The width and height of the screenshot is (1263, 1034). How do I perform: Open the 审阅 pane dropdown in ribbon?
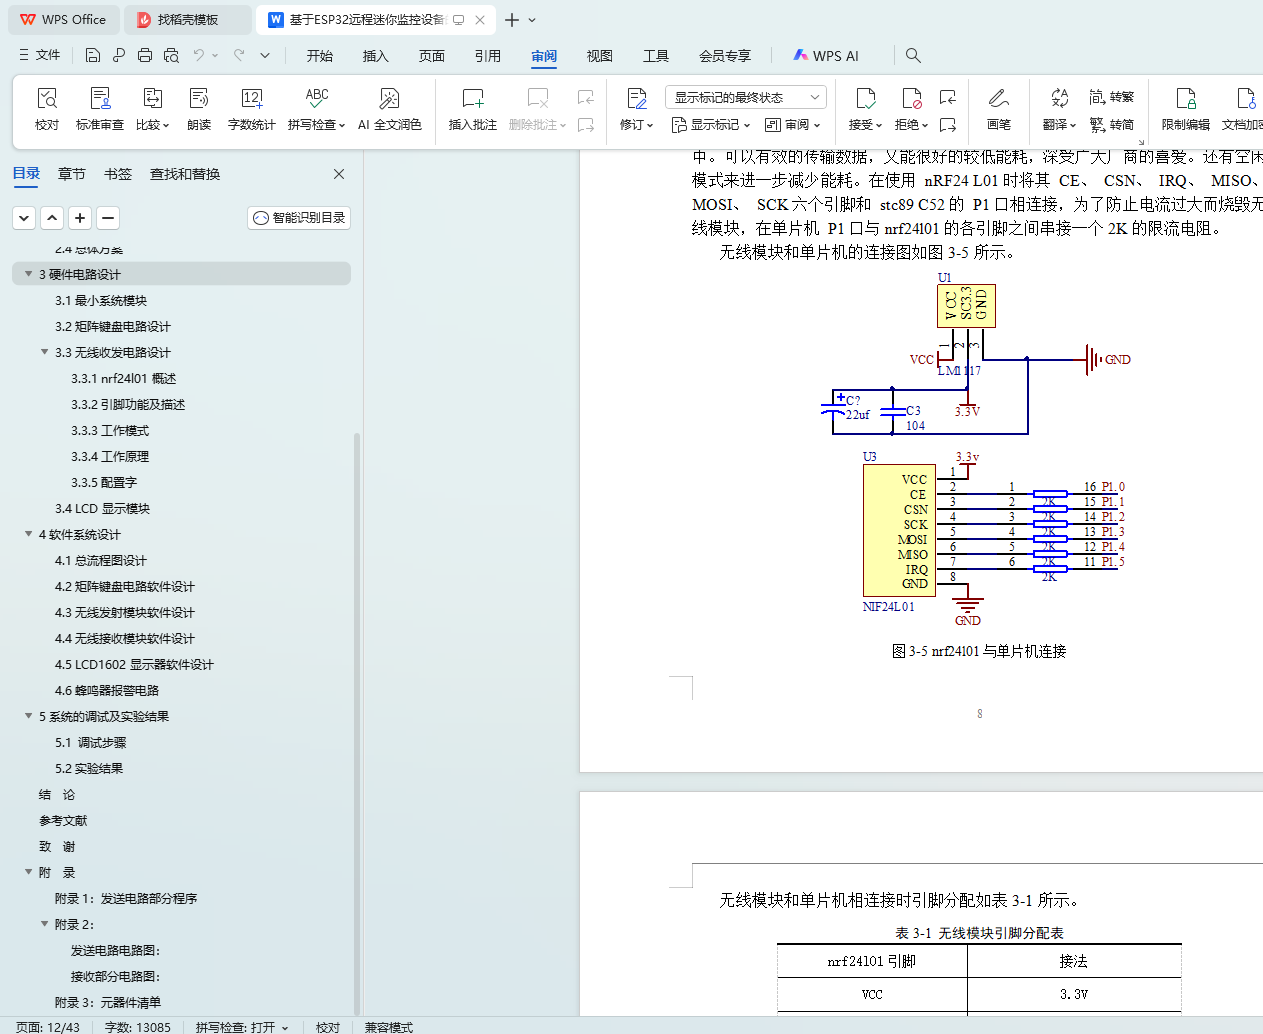pyautogui.click(x=793, y=125)
